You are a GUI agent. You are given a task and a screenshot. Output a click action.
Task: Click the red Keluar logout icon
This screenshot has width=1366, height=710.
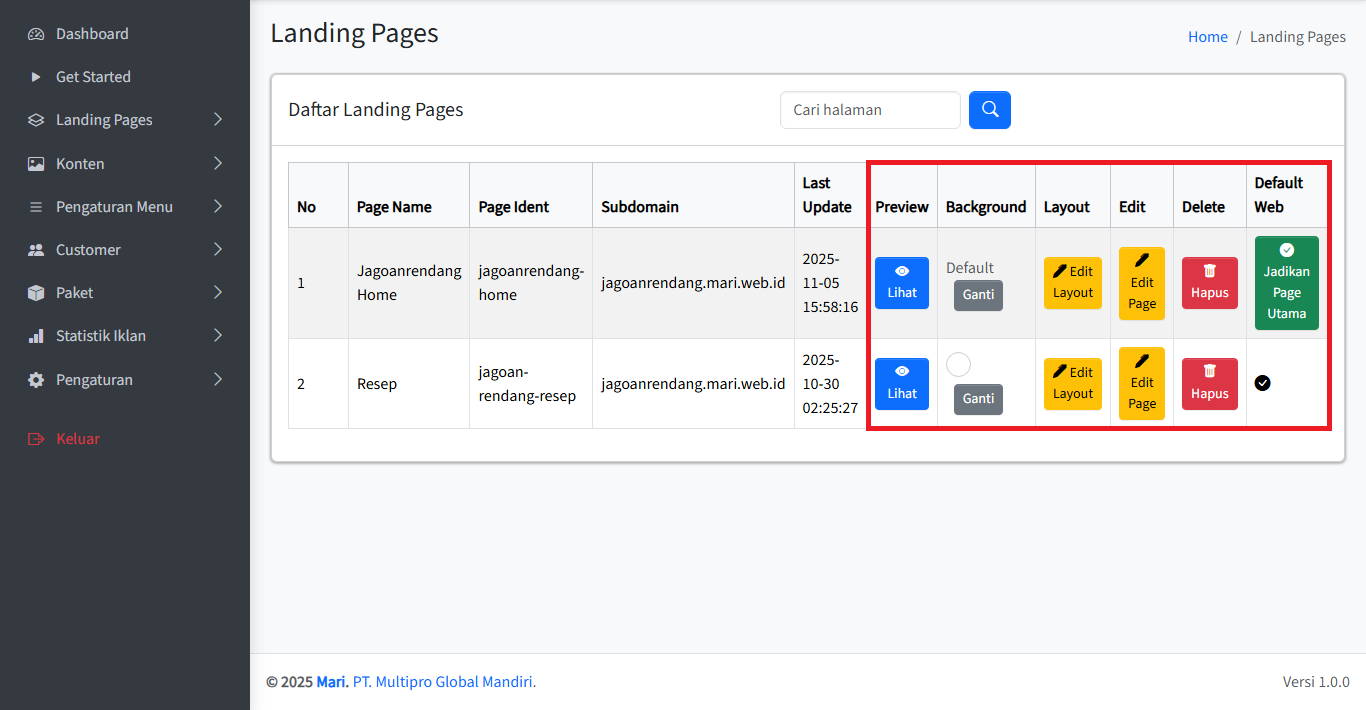(36, 439)
